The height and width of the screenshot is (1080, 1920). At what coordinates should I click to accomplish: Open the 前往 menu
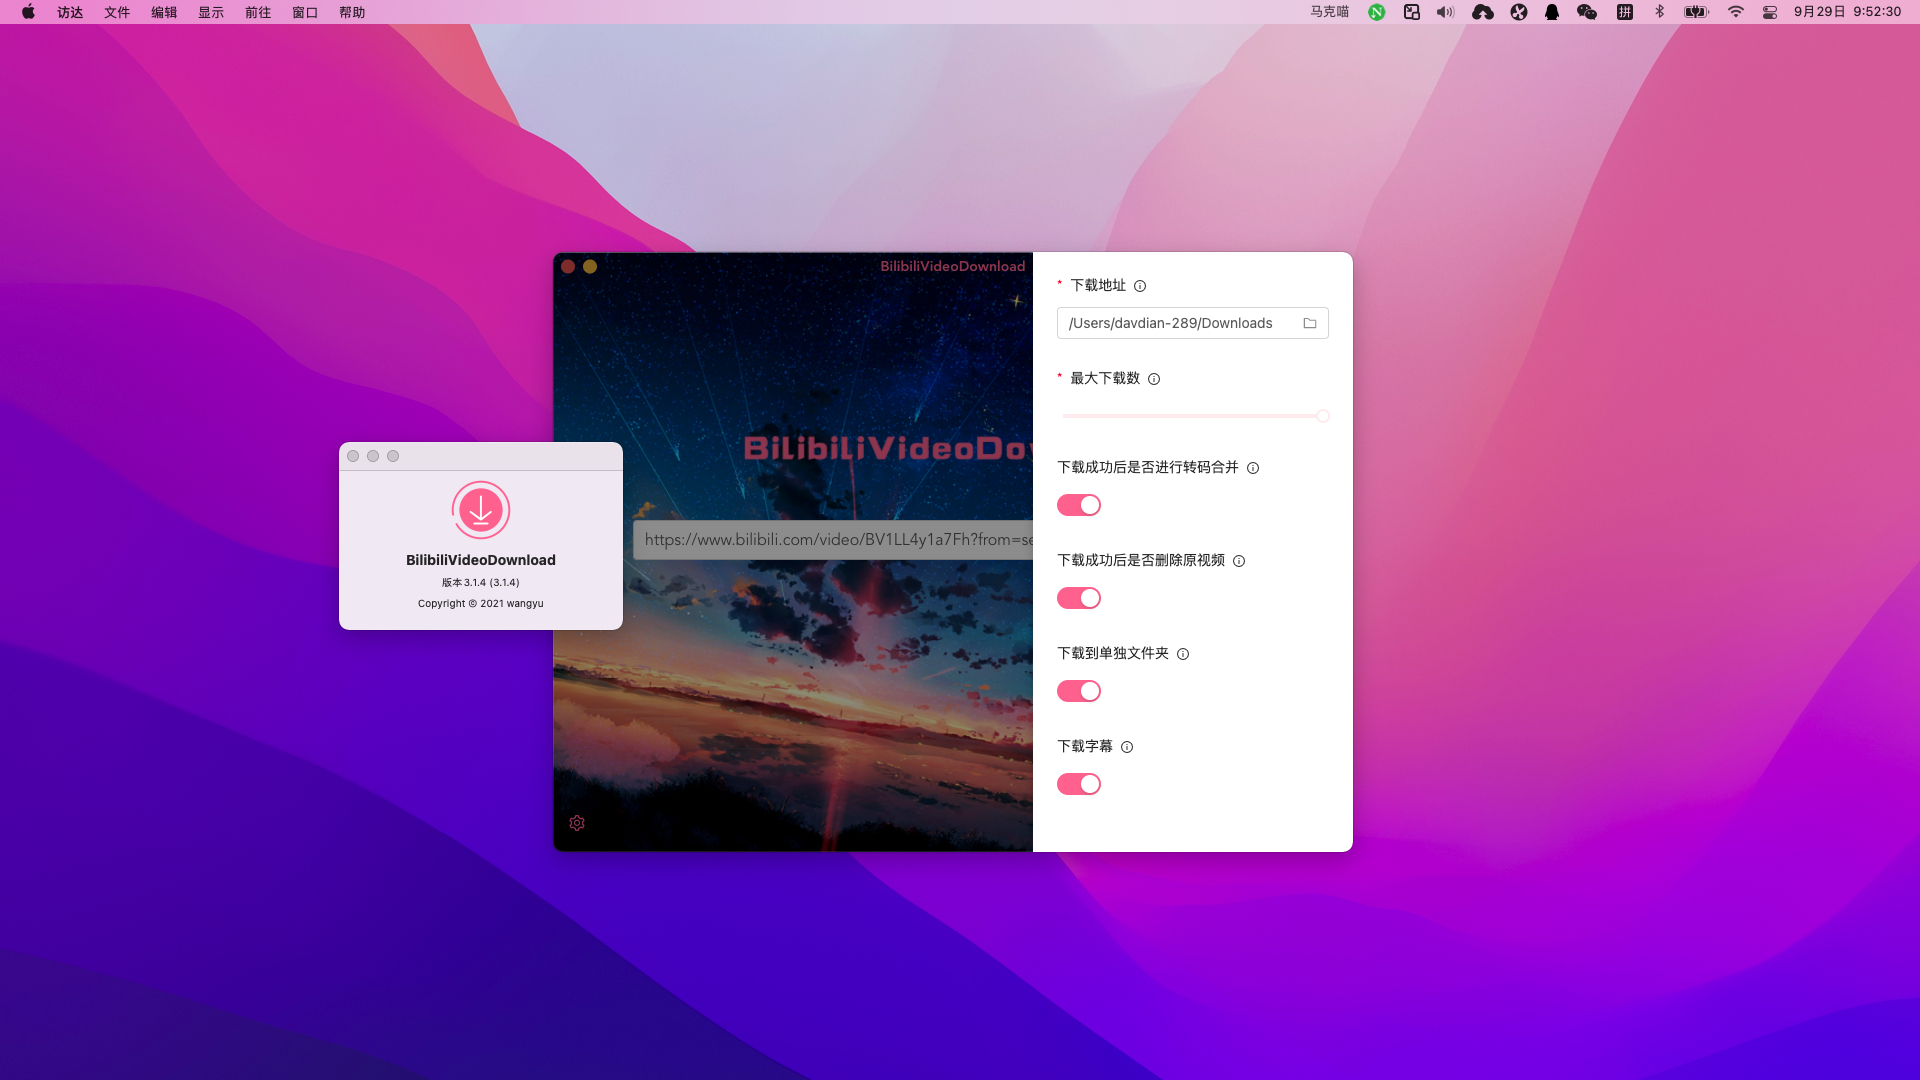(258, 12)
